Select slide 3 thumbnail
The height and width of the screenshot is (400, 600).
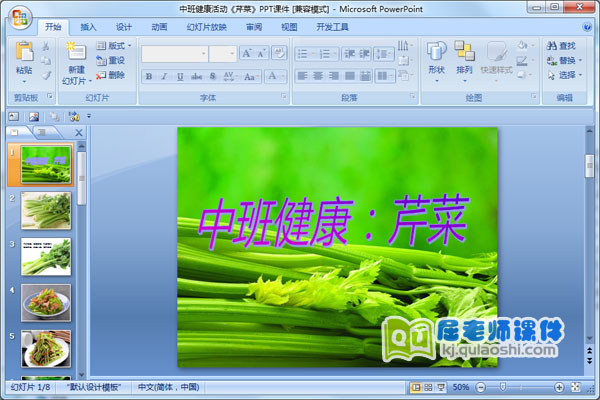click(x=46, y=256)
